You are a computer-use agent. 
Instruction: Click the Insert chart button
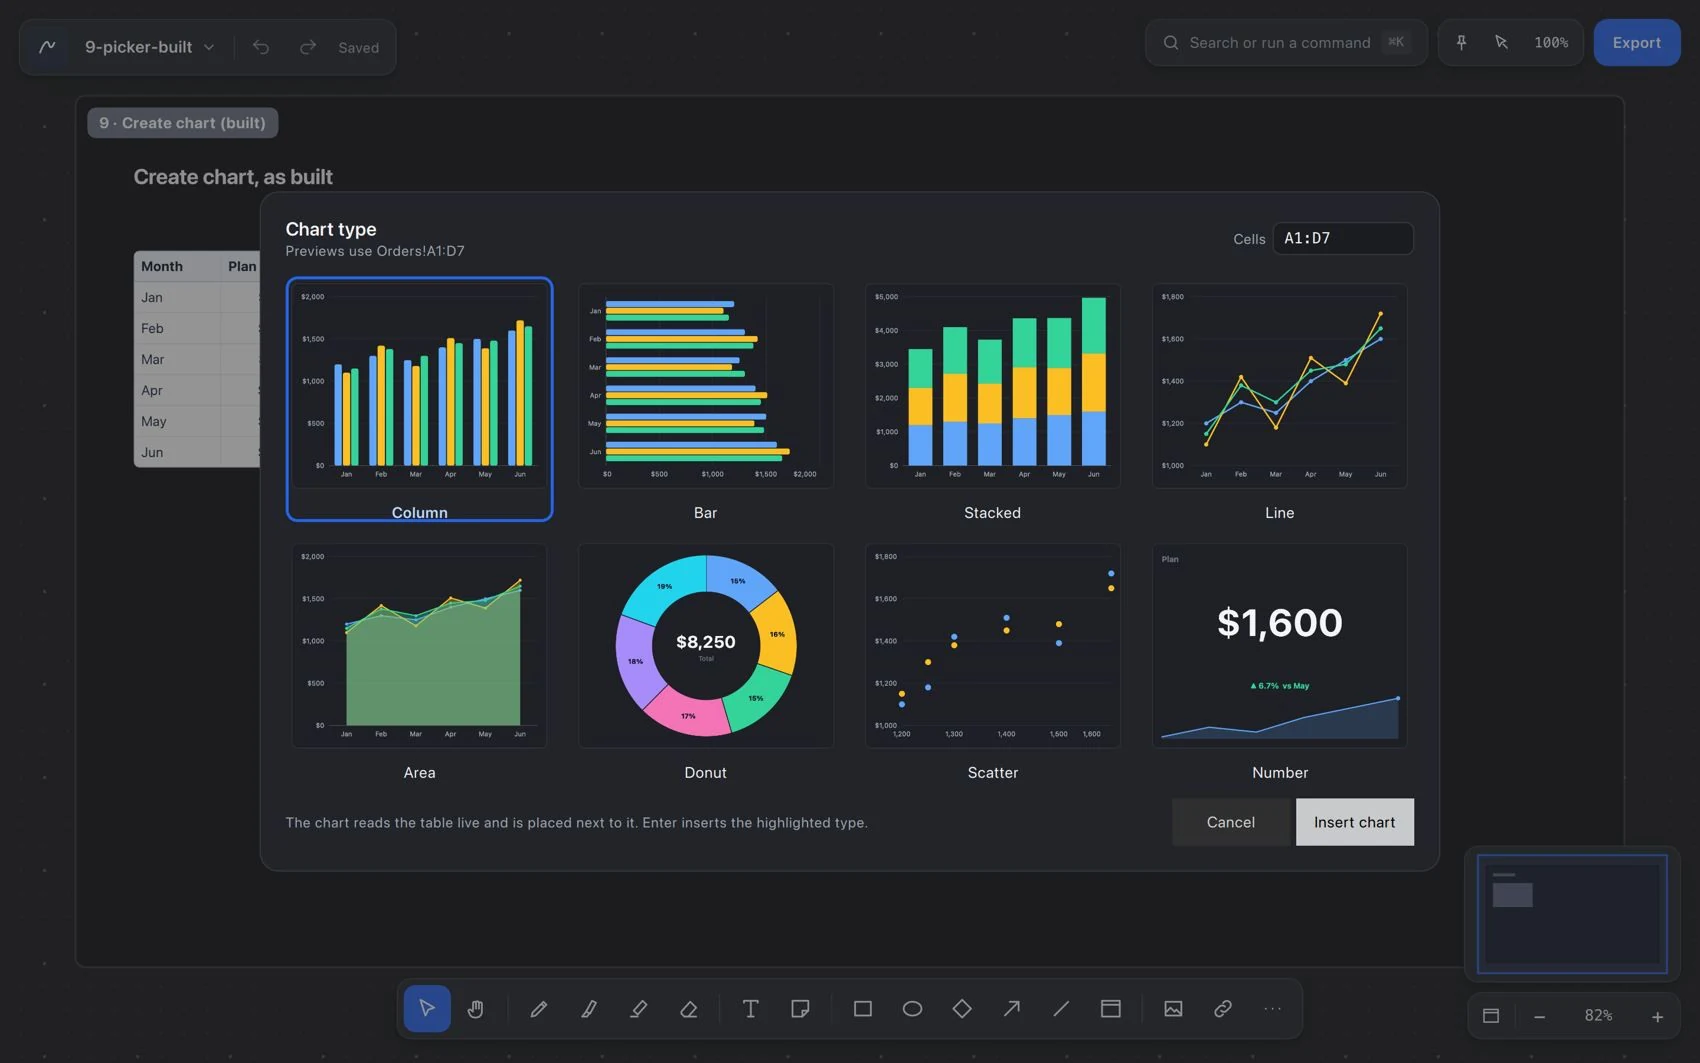click(x=1354, y=822)
